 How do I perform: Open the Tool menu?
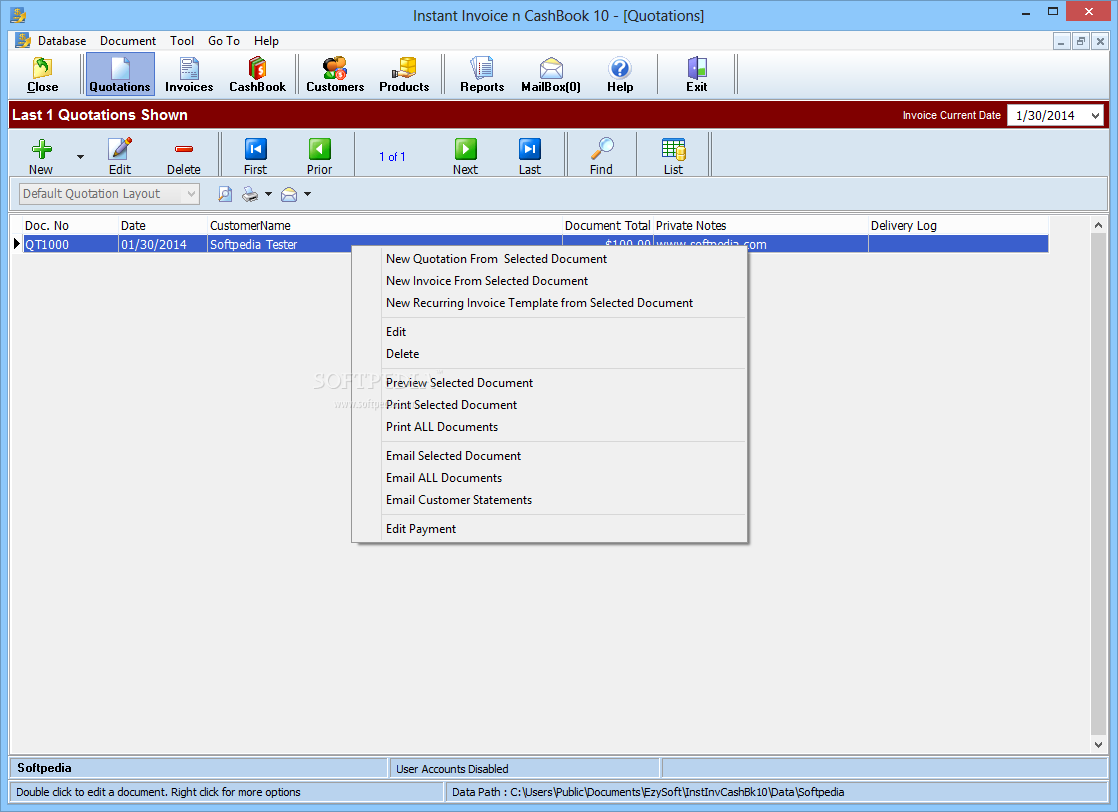[x=182, y=41]
